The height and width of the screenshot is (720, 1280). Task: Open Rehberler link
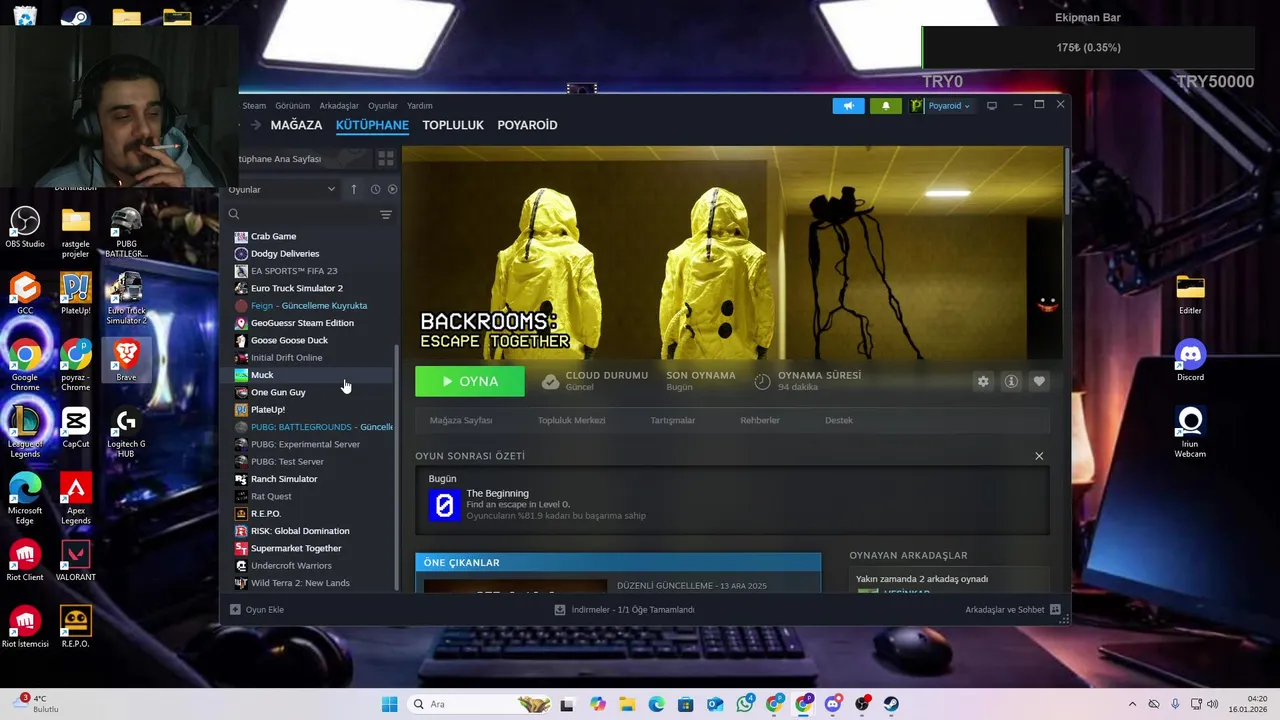(x=760, y=420)
